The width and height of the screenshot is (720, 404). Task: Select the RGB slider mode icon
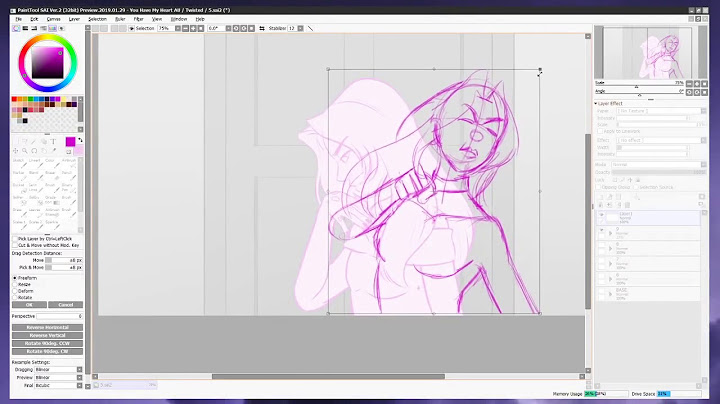pos(25,28)
